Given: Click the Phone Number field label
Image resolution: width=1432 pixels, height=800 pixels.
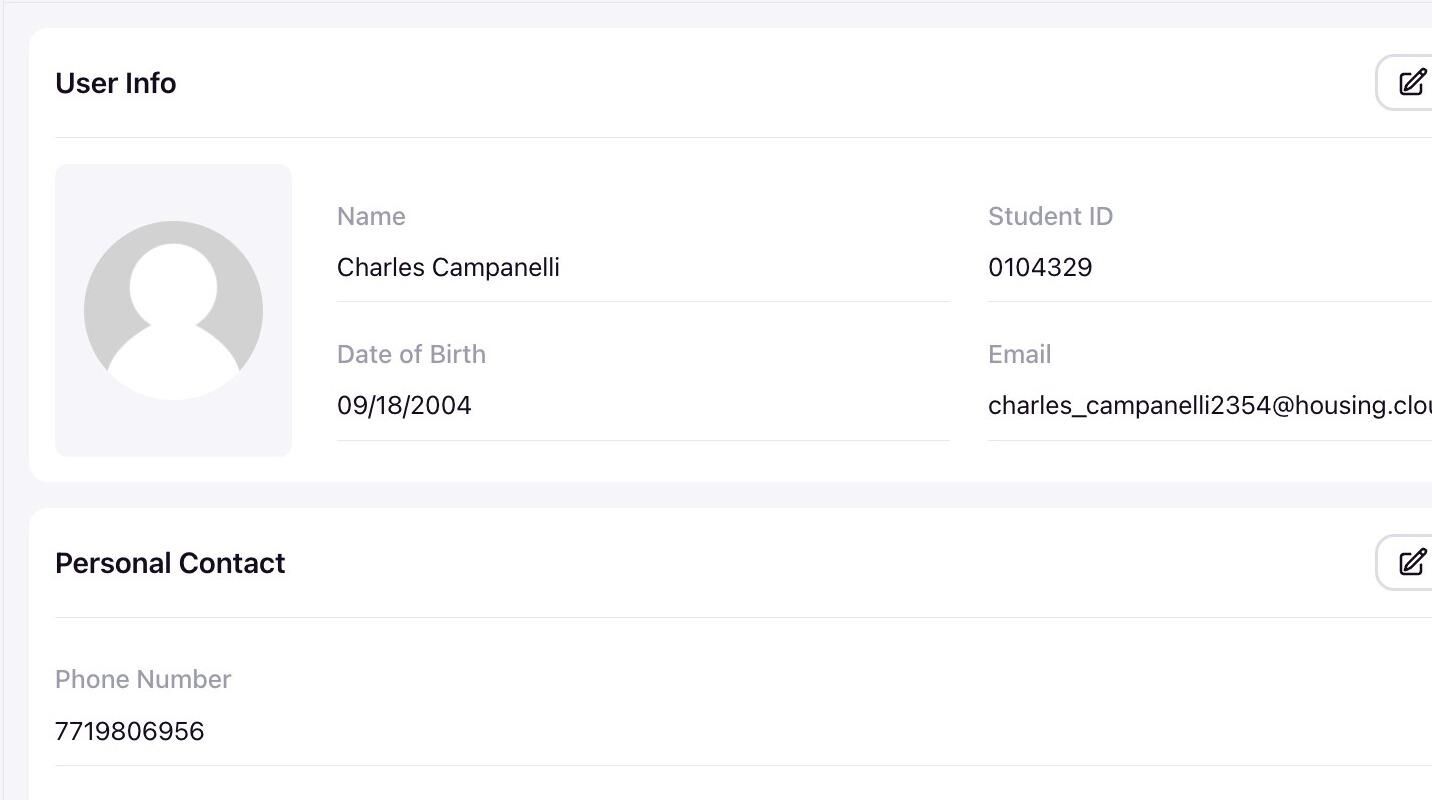Looking at the screenshot, I should coord(143,679).
